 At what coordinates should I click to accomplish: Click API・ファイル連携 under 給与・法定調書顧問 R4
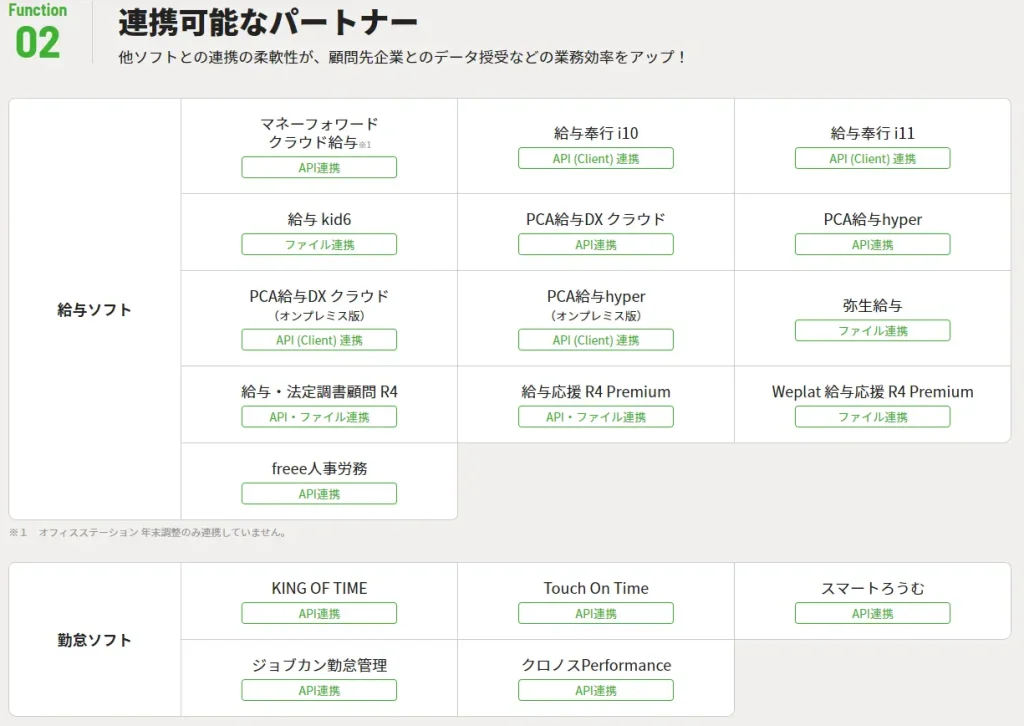[x=319, y=417]
